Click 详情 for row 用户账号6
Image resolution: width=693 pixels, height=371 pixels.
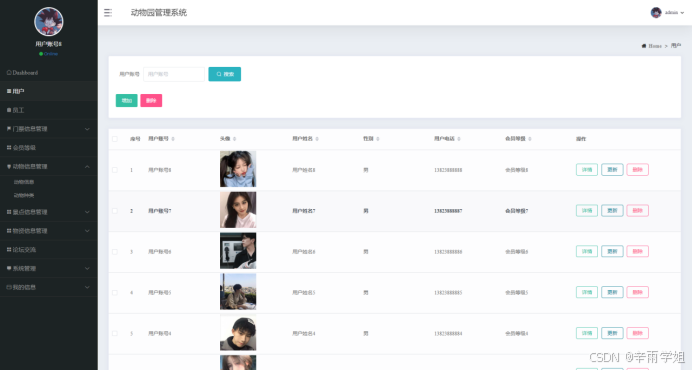[586, 251]
